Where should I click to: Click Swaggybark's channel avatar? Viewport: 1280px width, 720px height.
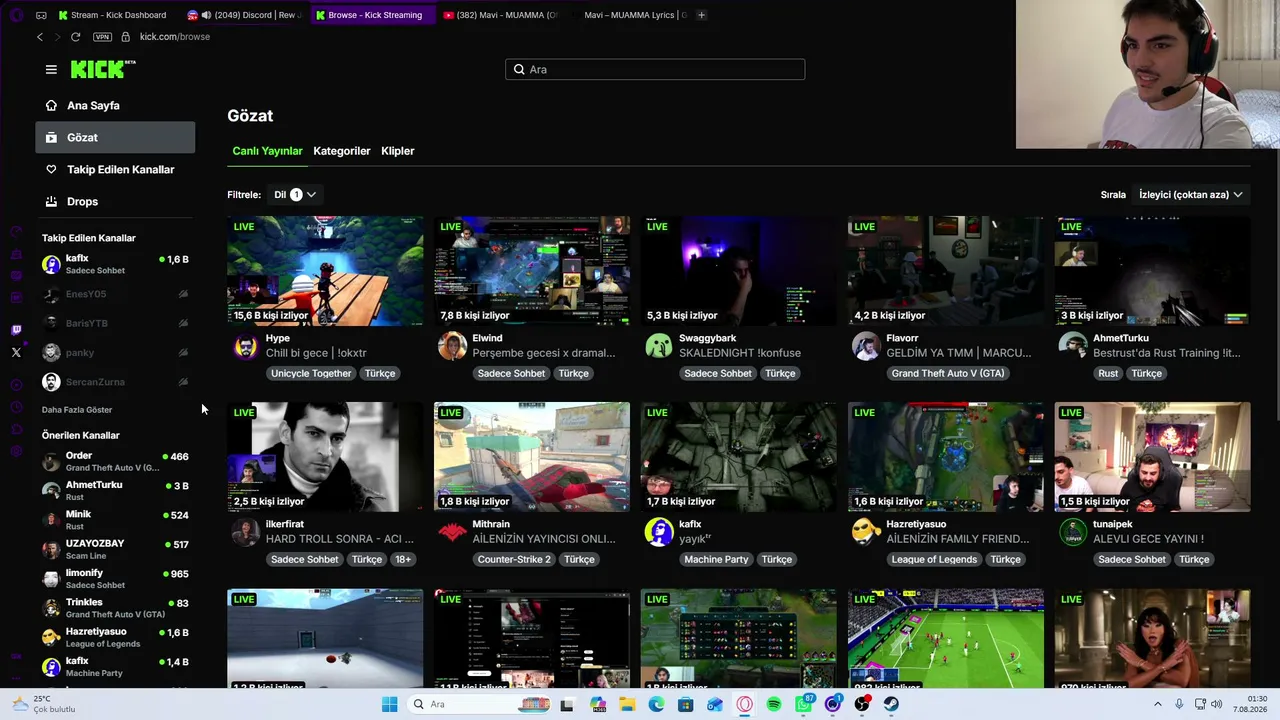(659, 346)
